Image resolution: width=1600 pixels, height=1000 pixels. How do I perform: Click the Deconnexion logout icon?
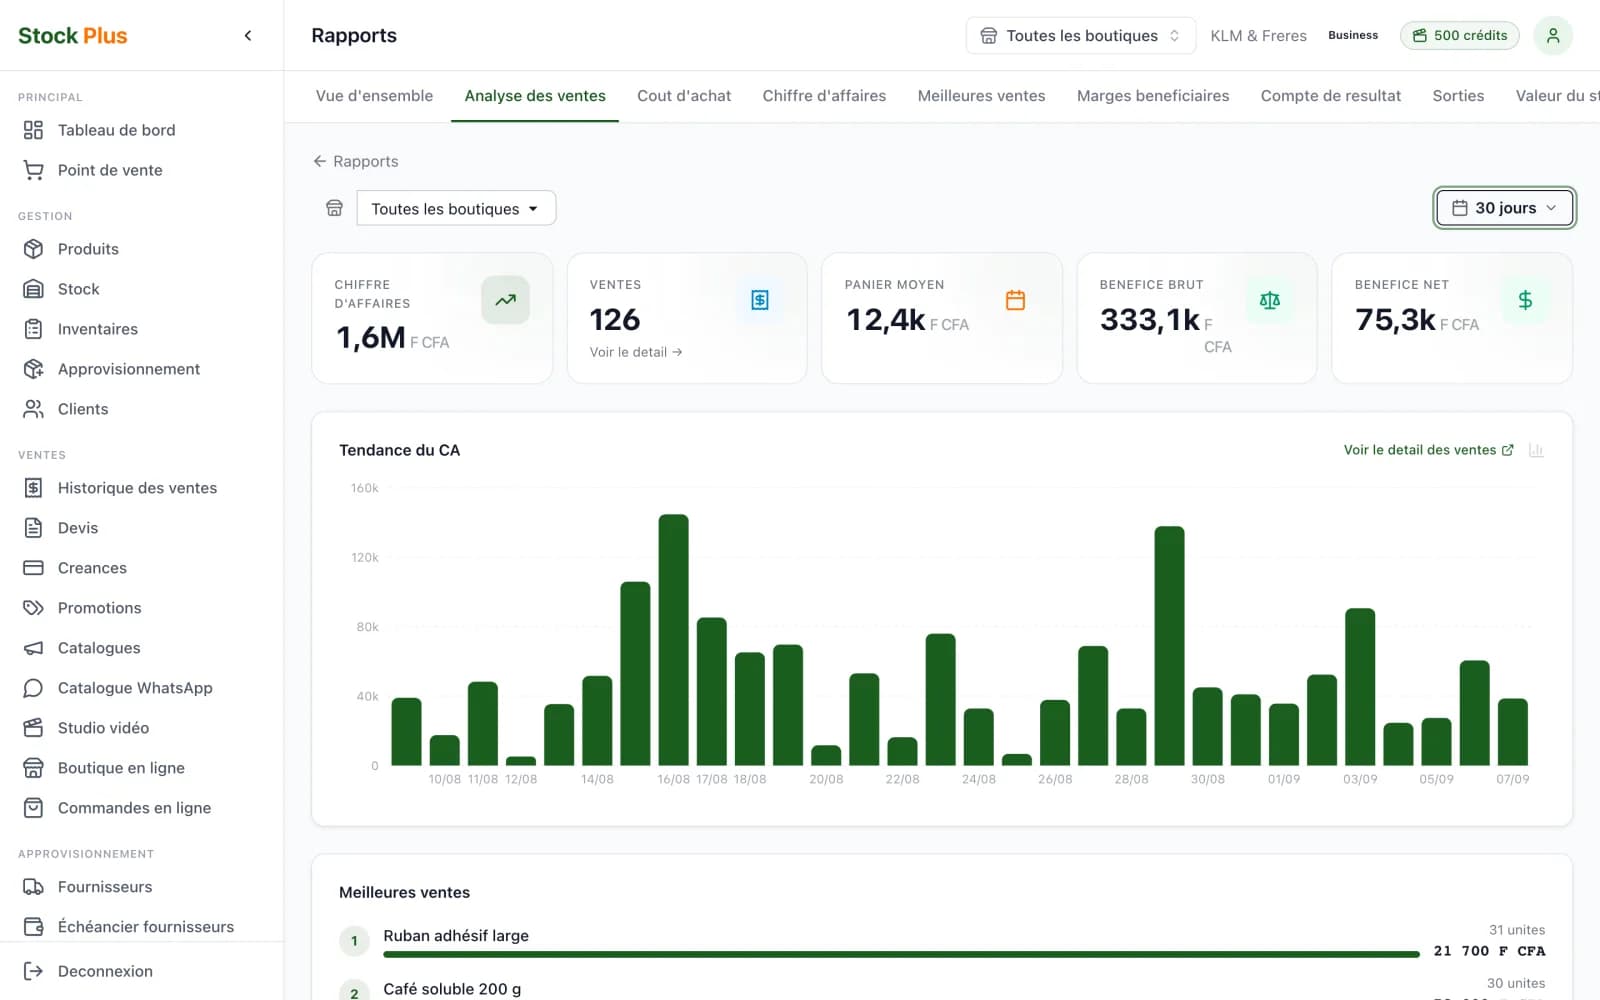(x=33, y=971)
